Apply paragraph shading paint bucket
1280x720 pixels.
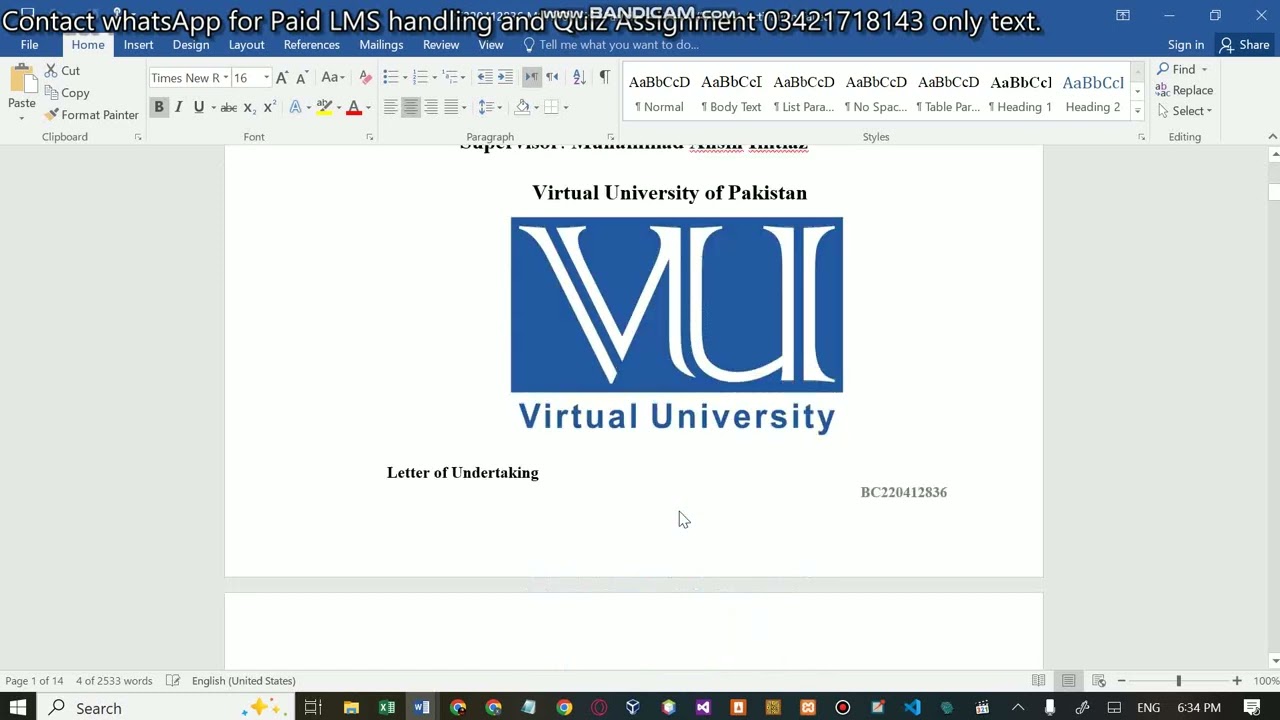coord(522,107)
